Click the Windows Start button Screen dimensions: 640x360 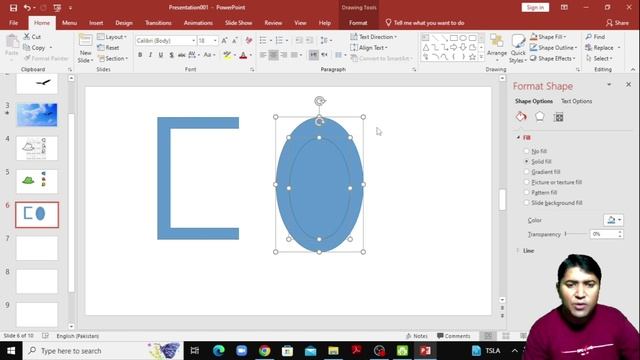point(11,351)
